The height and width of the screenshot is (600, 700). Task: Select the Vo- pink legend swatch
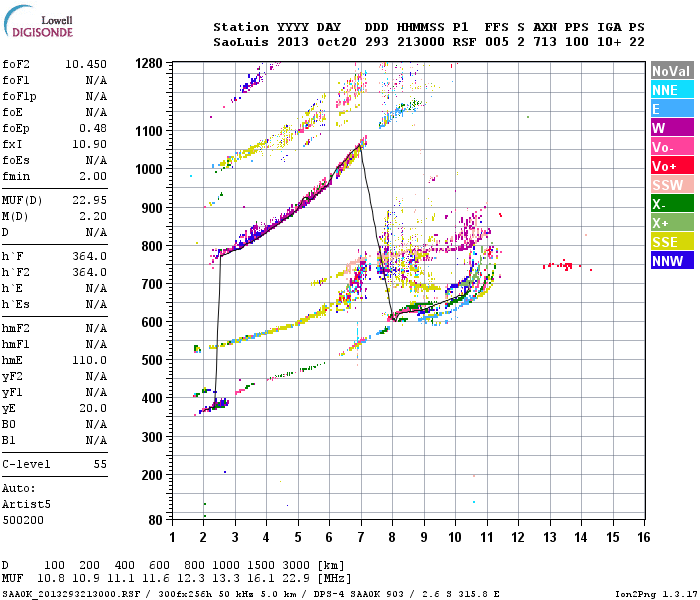click(x=672, y=147)
